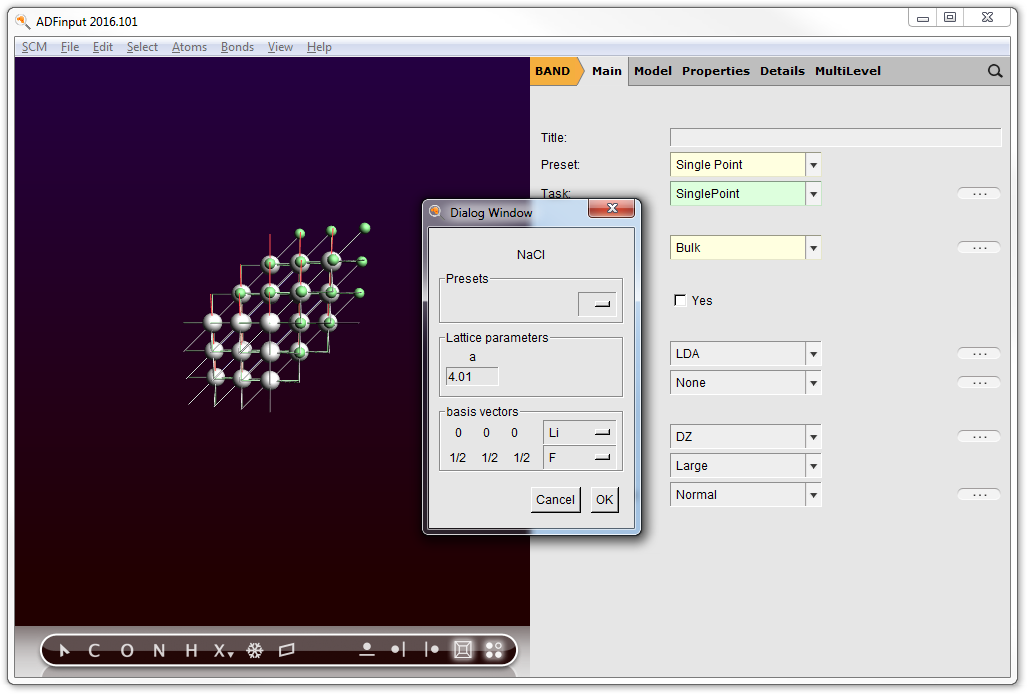Open the View menu
This screenshot has width=1028, height=694.
(280, 47)
